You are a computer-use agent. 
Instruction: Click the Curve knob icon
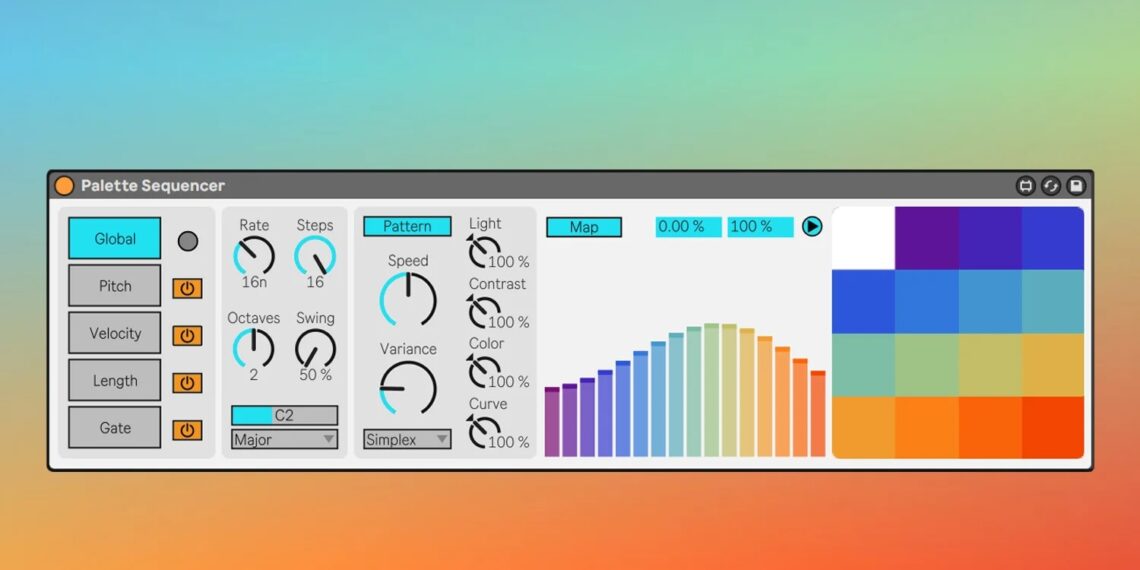[483, 430]
